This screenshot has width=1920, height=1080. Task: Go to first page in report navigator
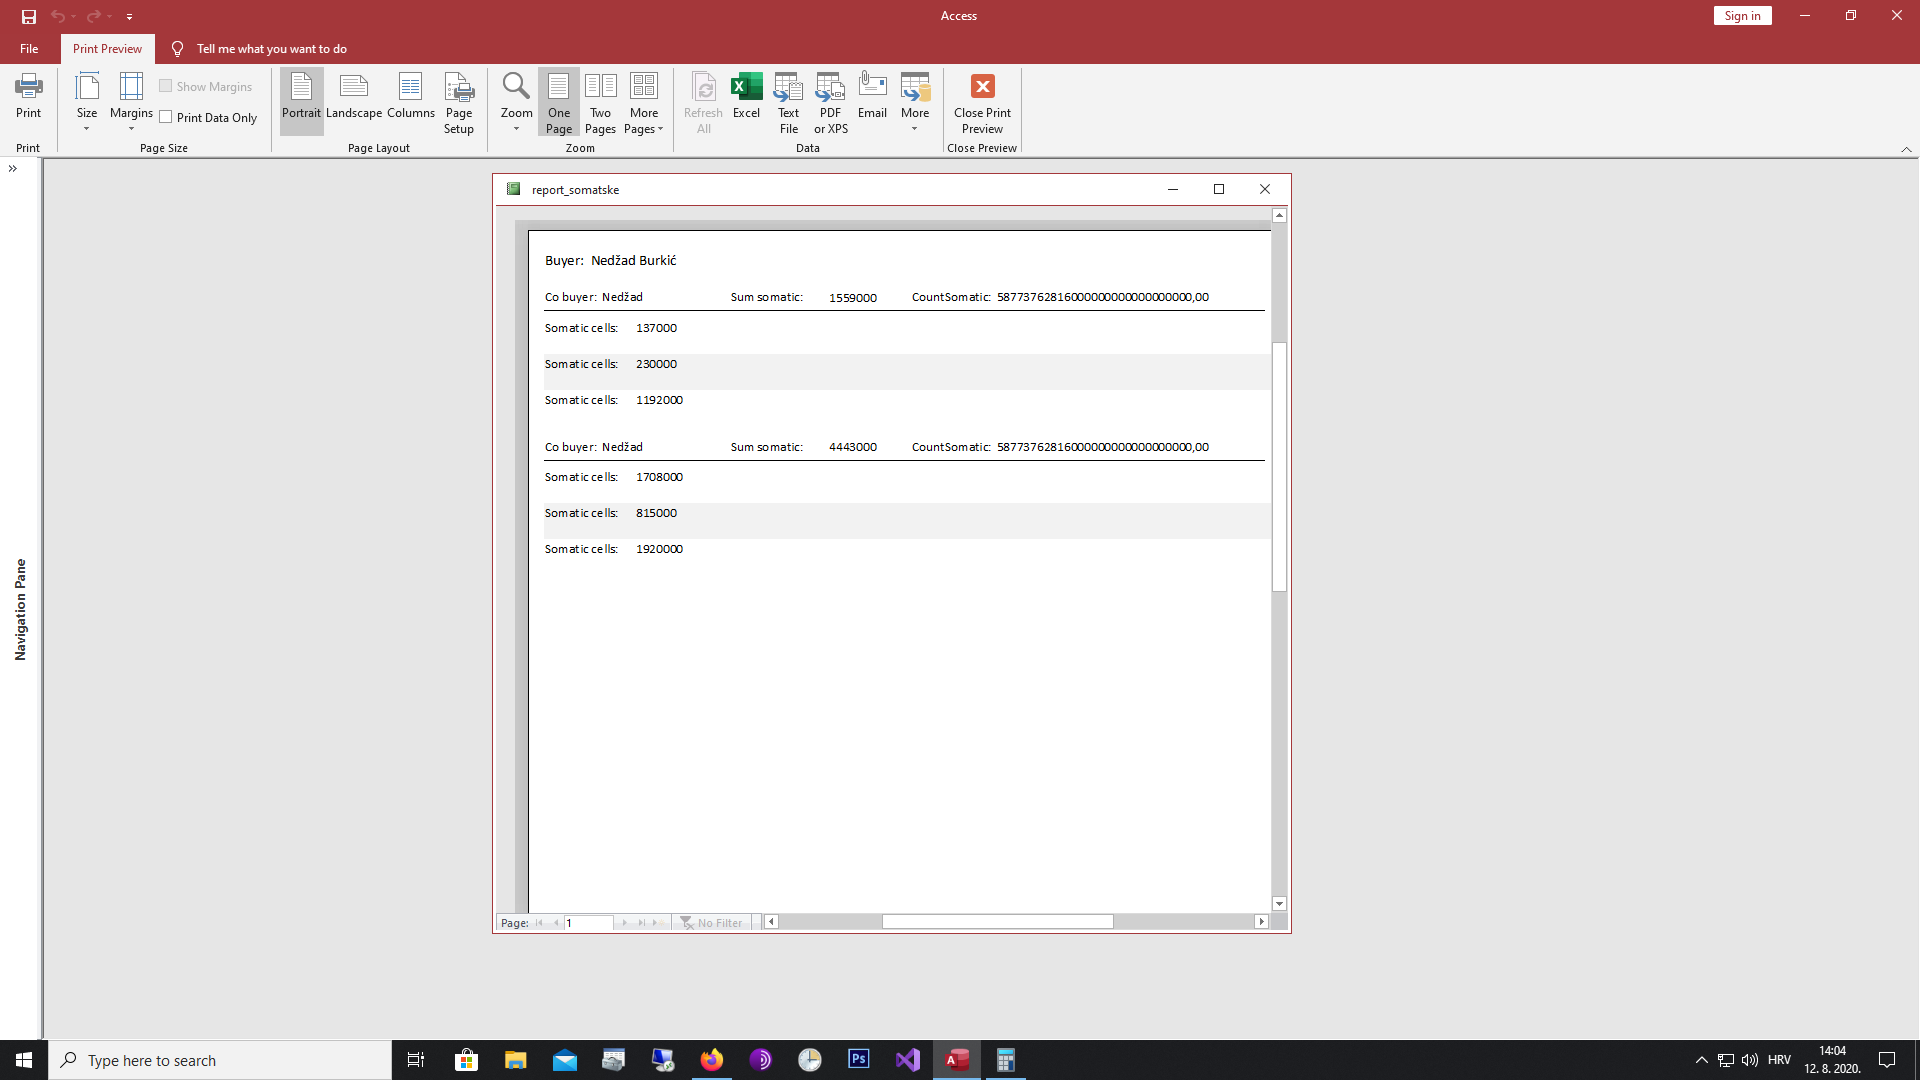tap(539, 923)
